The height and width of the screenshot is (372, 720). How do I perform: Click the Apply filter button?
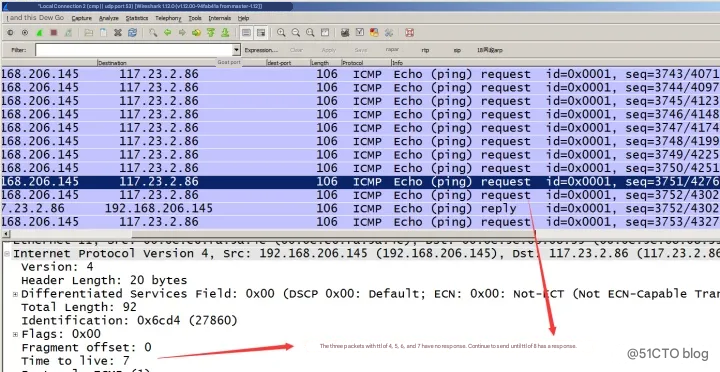point(329,50)
